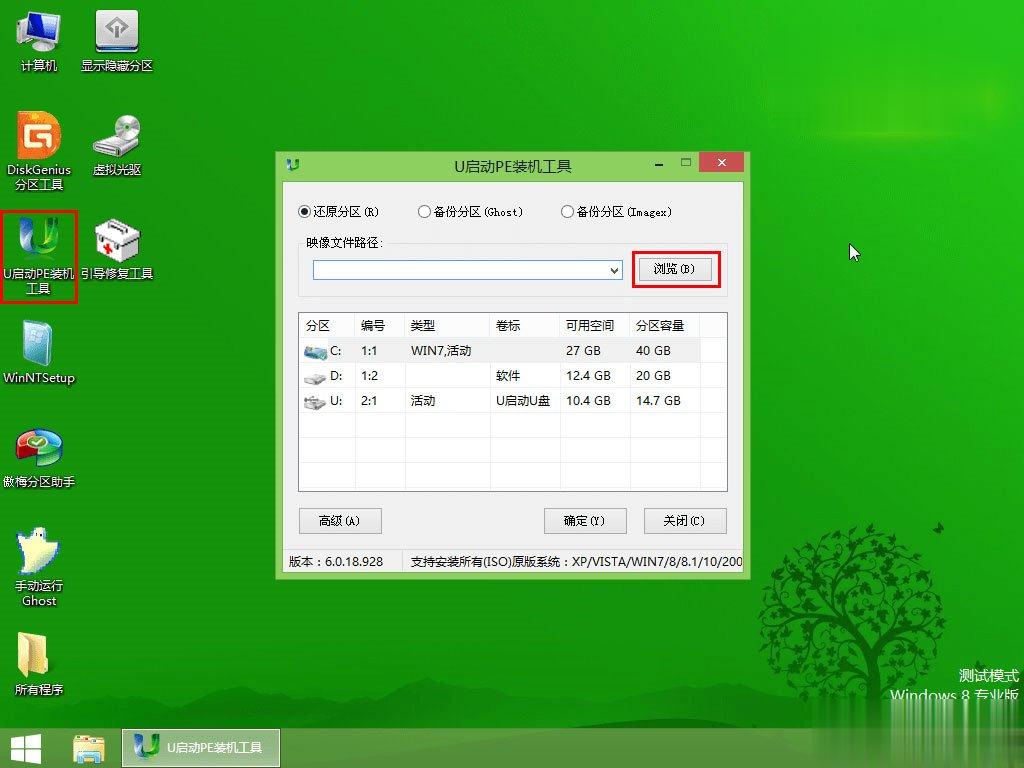Open File Explorer from the taskbar

(x=89, y=748)
